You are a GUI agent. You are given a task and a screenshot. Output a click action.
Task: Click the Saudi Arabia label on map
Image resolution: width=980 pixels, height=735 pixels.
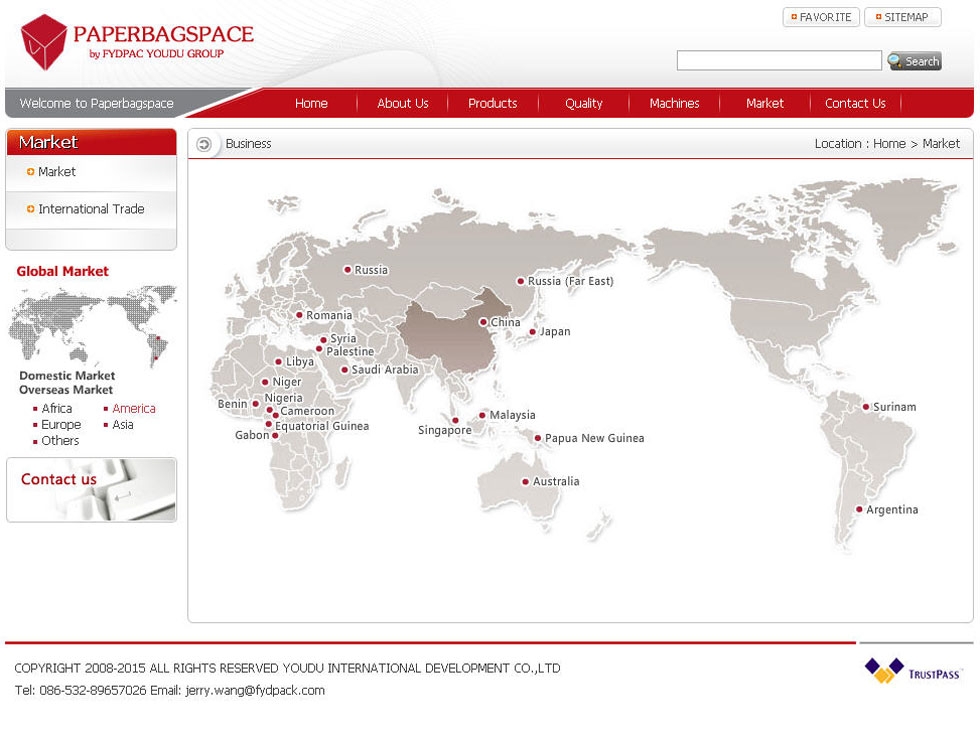(384, 370)
